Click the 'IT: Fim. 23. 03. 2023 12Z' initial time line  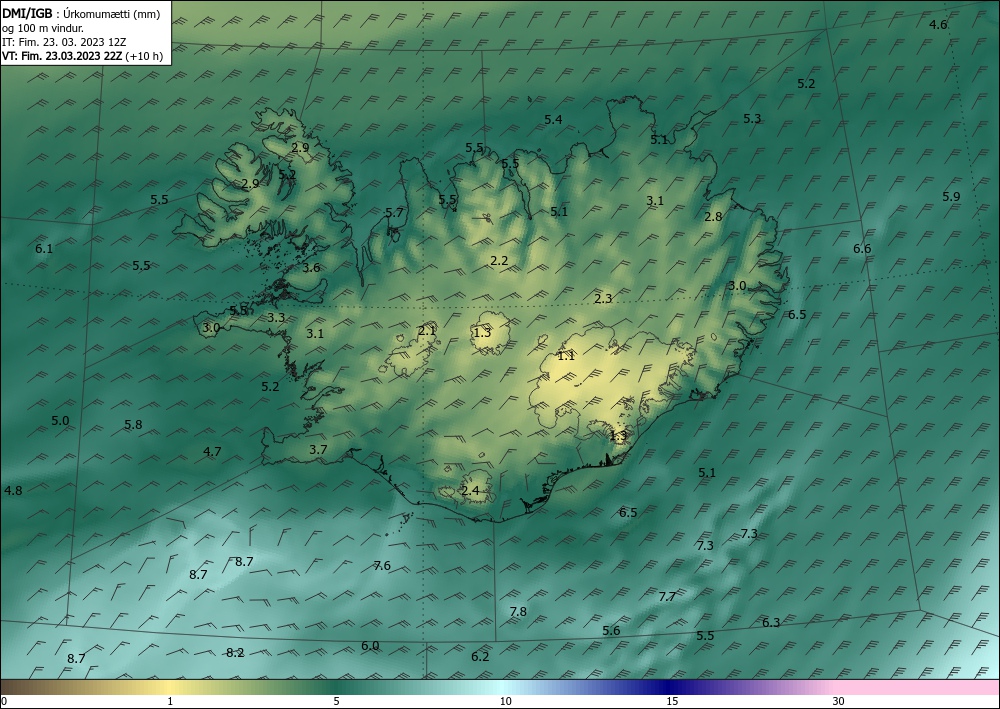[64, 42]
